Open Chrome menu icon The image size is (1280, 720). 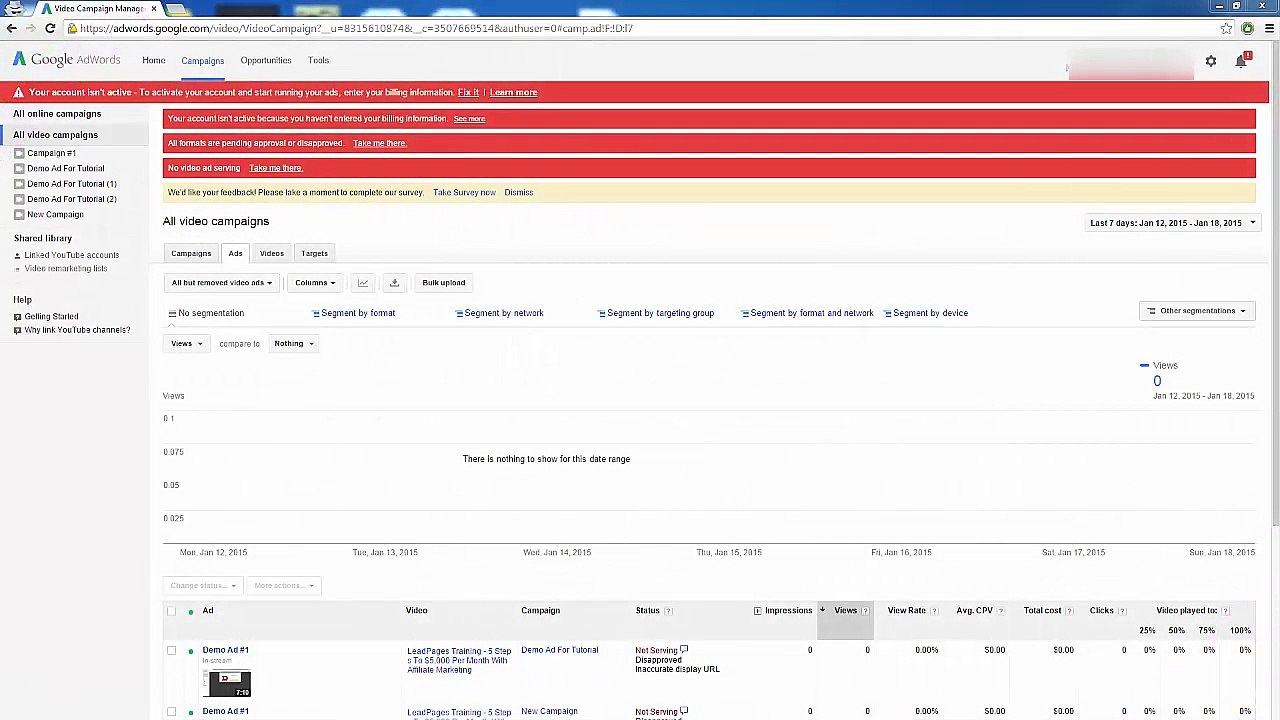1268,28
